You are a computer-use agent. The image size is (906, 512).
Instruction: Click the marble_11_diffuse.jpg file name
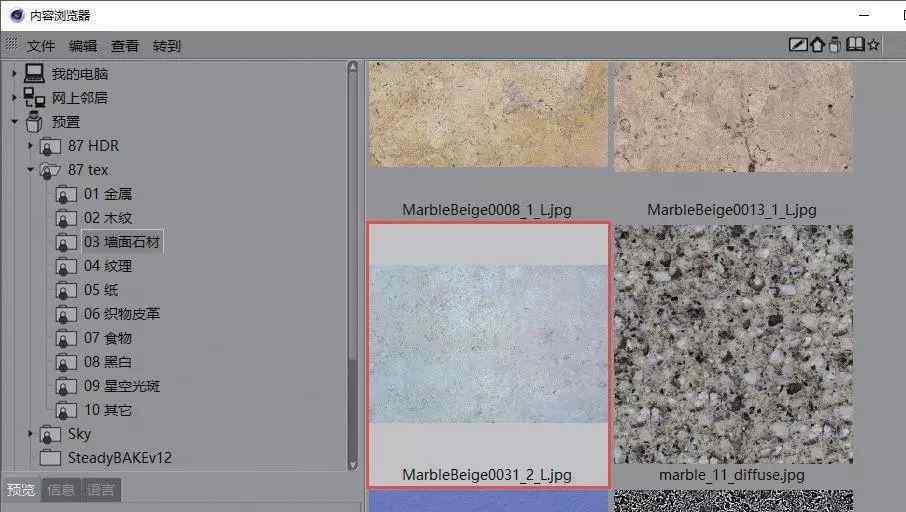click(x=732, y=475)
